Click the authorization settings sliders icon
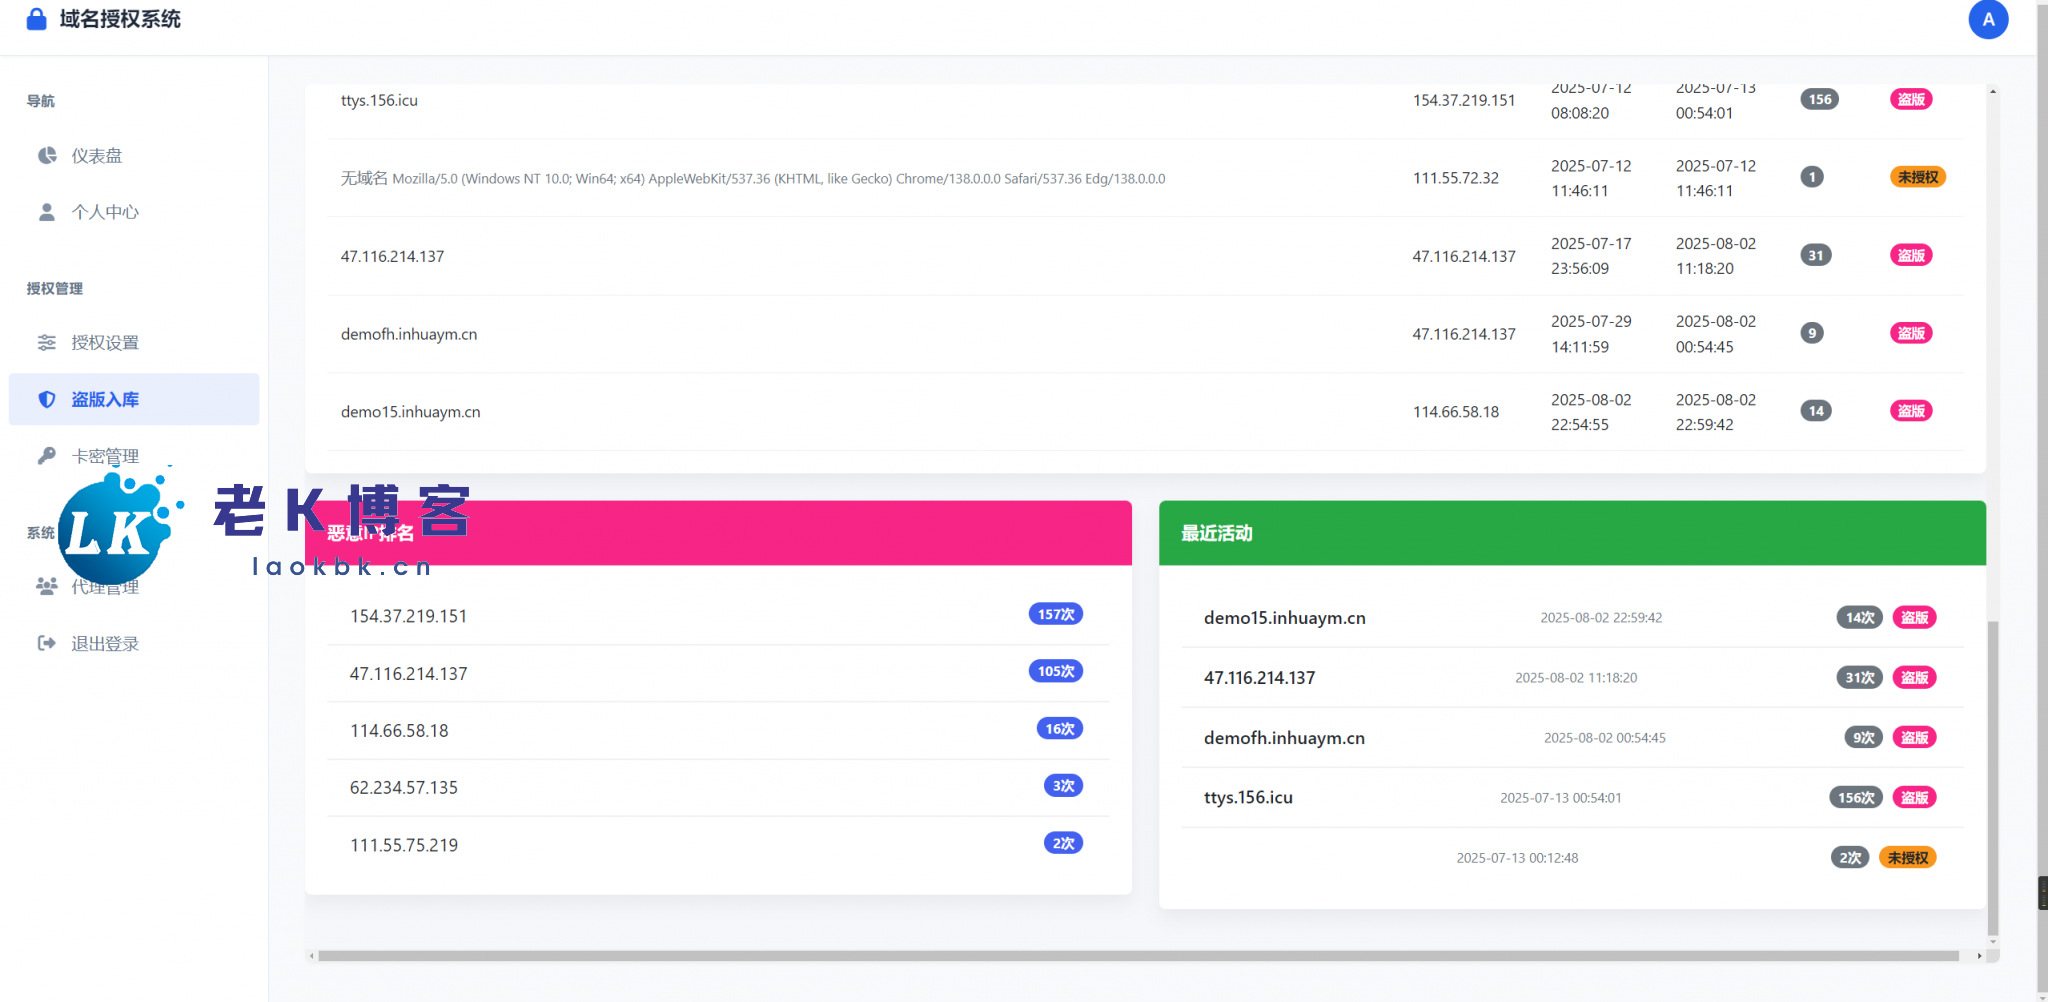Image resolution: width=2048 pixels, height=1002 pixels. pyautogui.click(x=47, y=343)
